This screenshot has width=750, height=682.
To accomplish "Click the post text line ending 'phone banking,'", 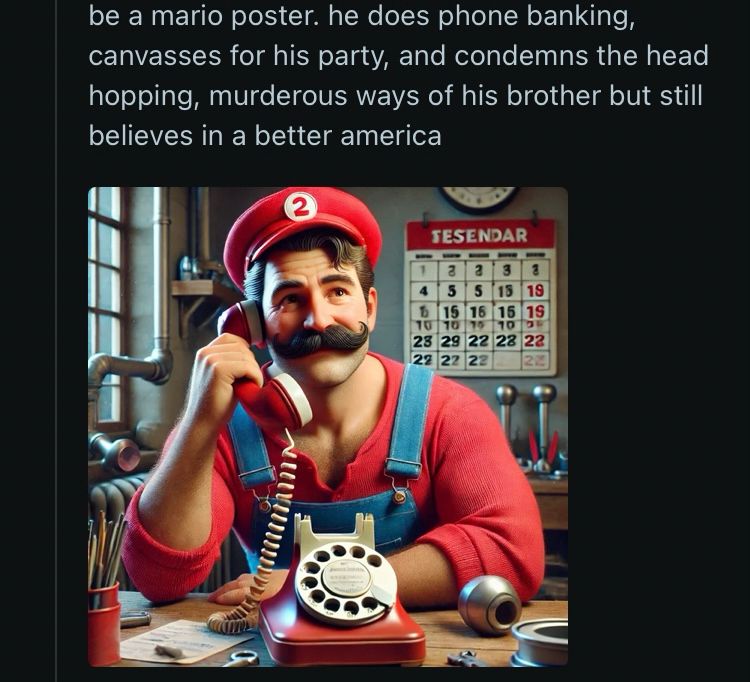I will (x=362, y=17).
